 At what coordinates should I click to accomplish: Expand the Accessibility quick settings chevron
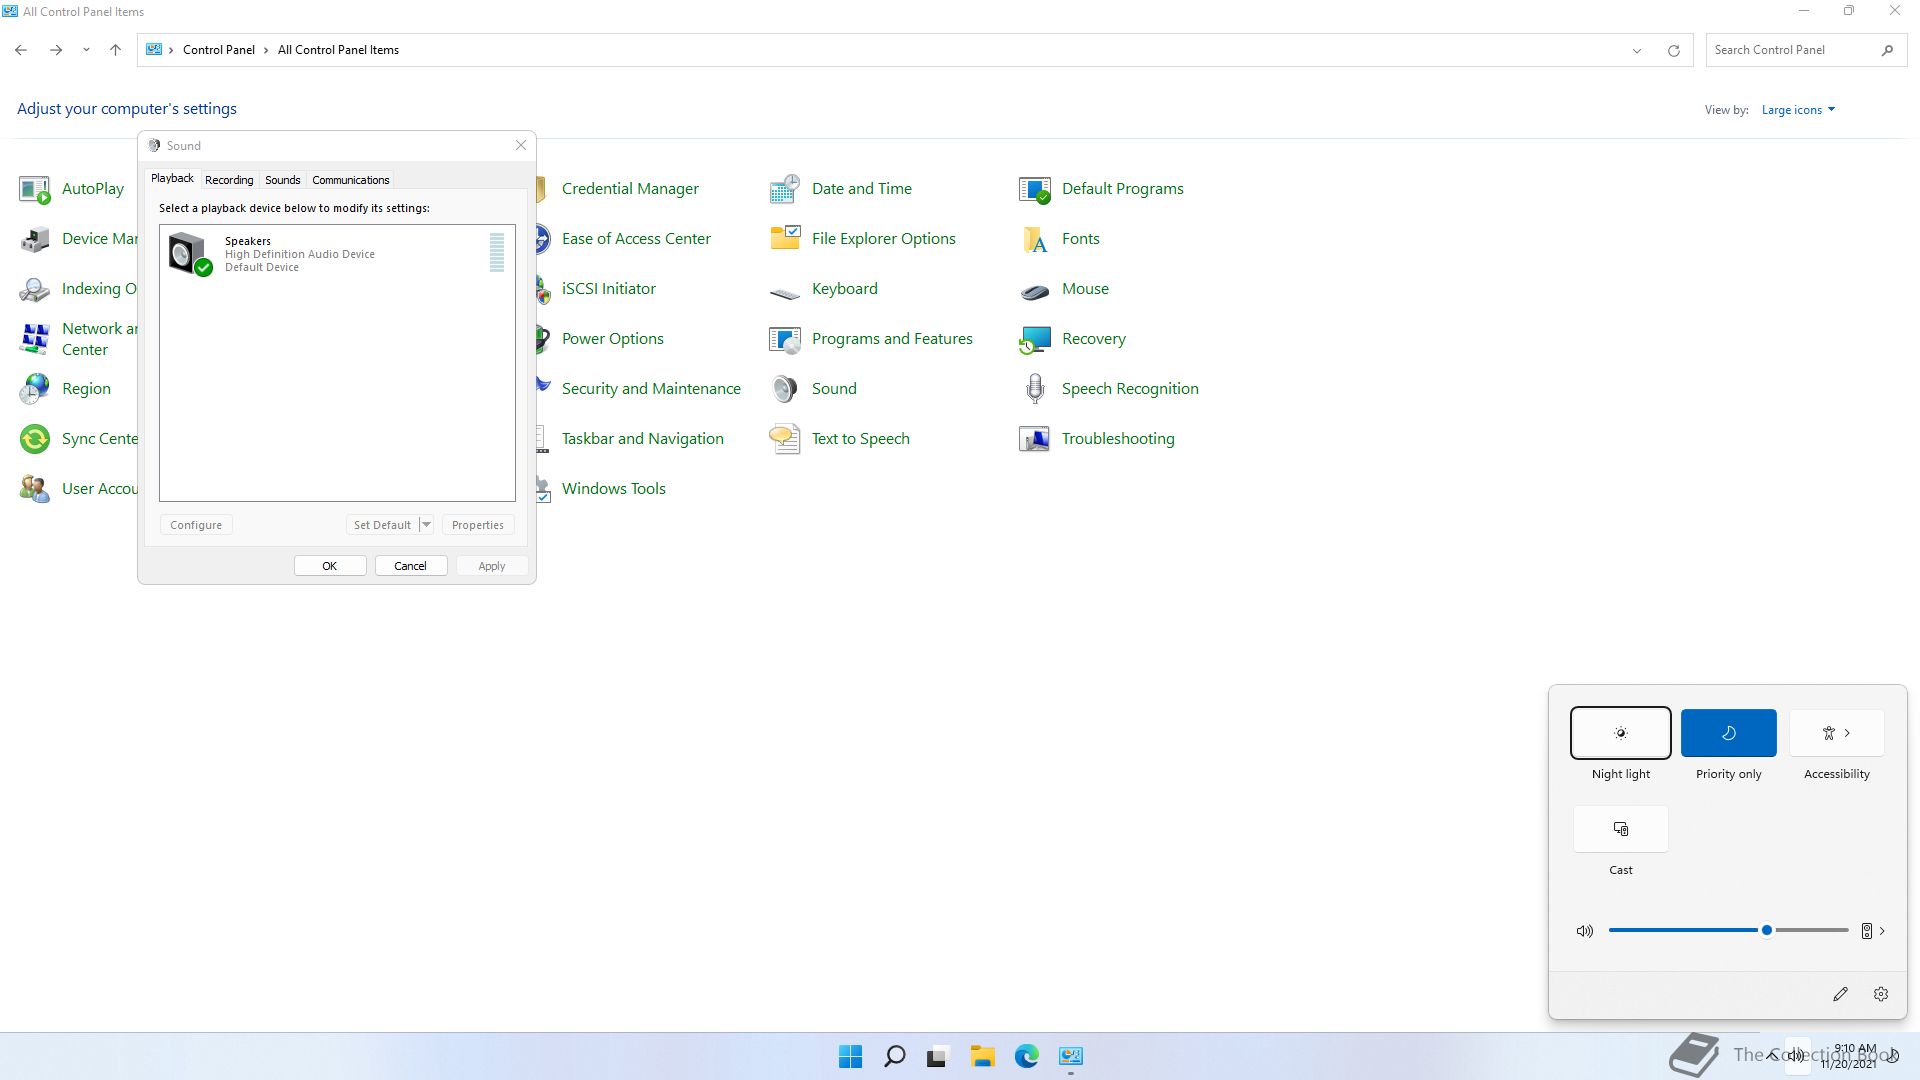1847,733
